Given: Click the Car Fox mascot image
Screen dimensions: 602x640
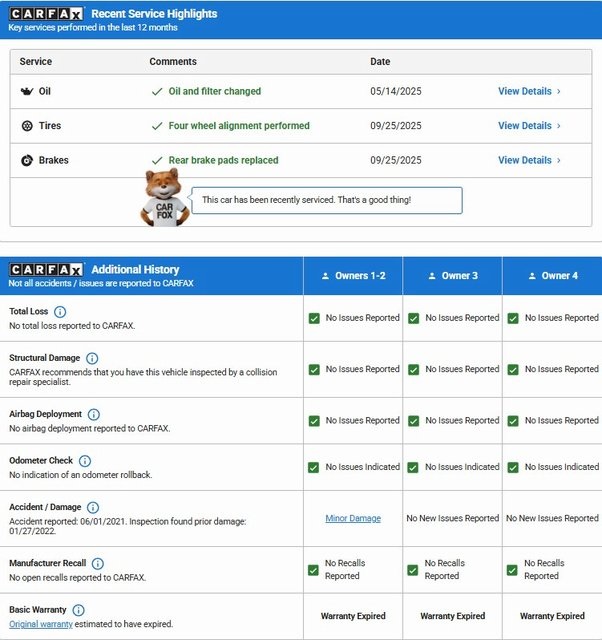Looking at the screenshot, I should 163,198.
